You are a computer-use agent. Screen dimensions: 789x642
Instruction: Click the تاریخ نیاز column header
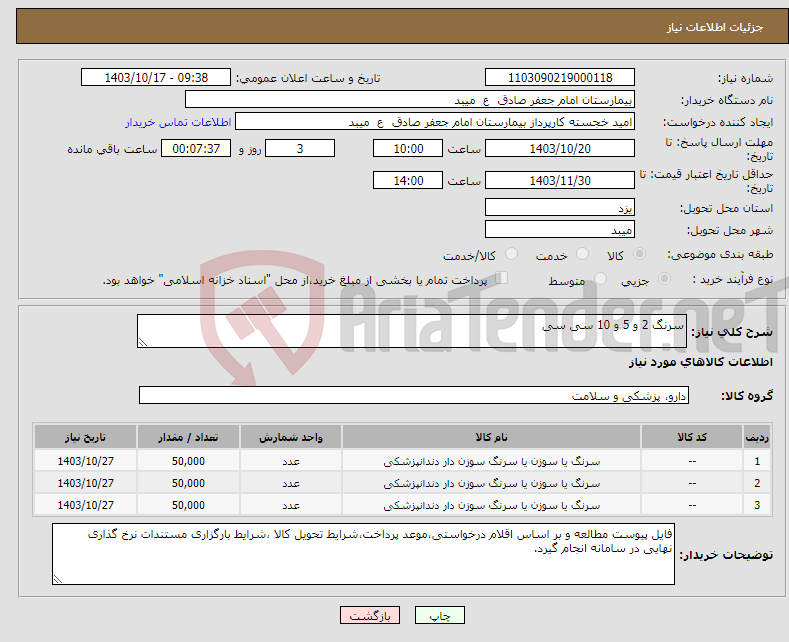[85, 437]
